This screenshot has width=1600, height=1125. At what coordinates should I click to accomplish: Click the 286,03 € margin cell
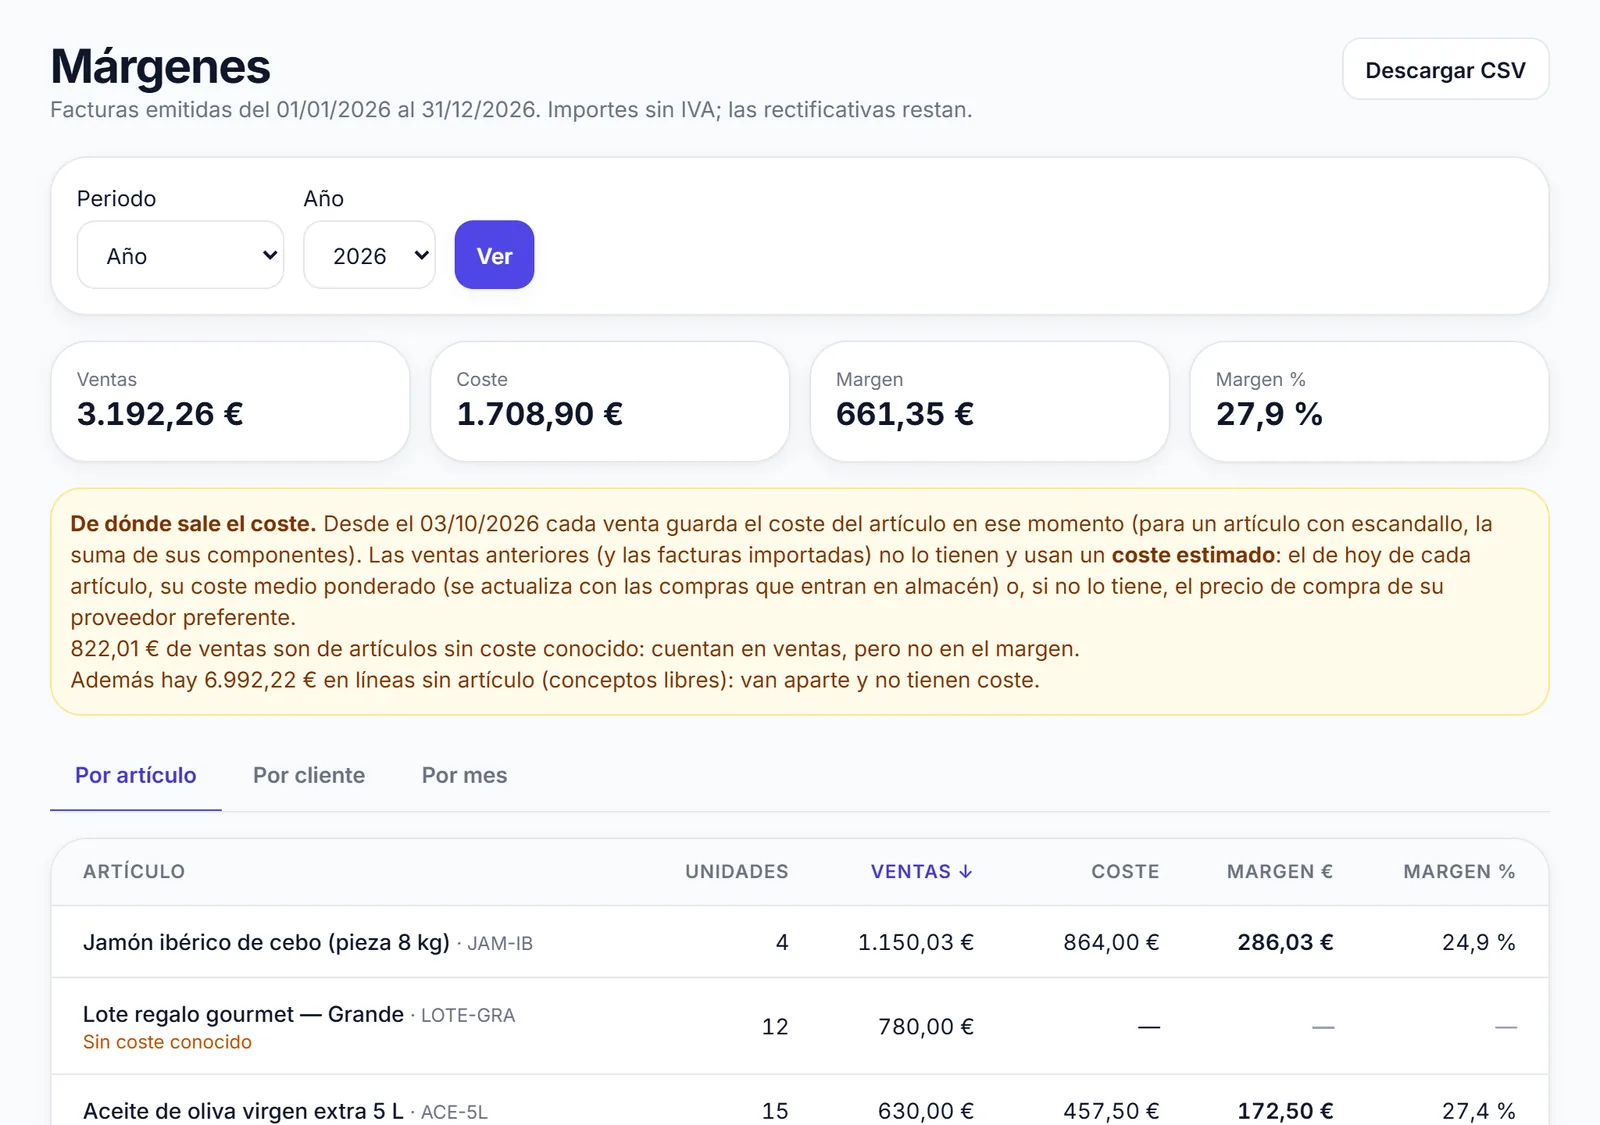coord(1285,942)
